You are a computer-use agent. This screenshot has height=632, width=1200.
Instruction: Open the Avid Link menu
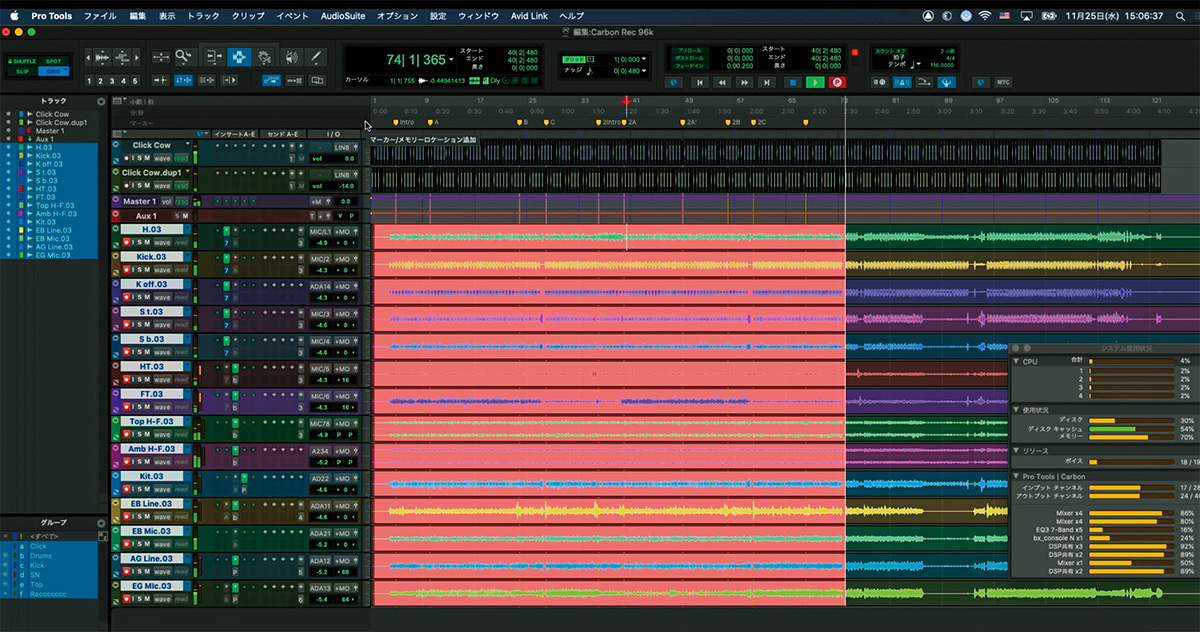(x=529, y=16)
